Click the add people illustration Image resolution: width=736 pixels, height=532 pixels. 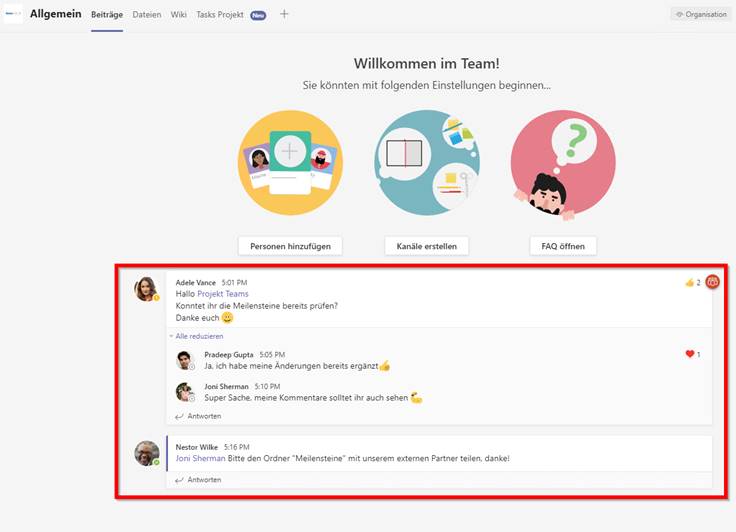290,162
